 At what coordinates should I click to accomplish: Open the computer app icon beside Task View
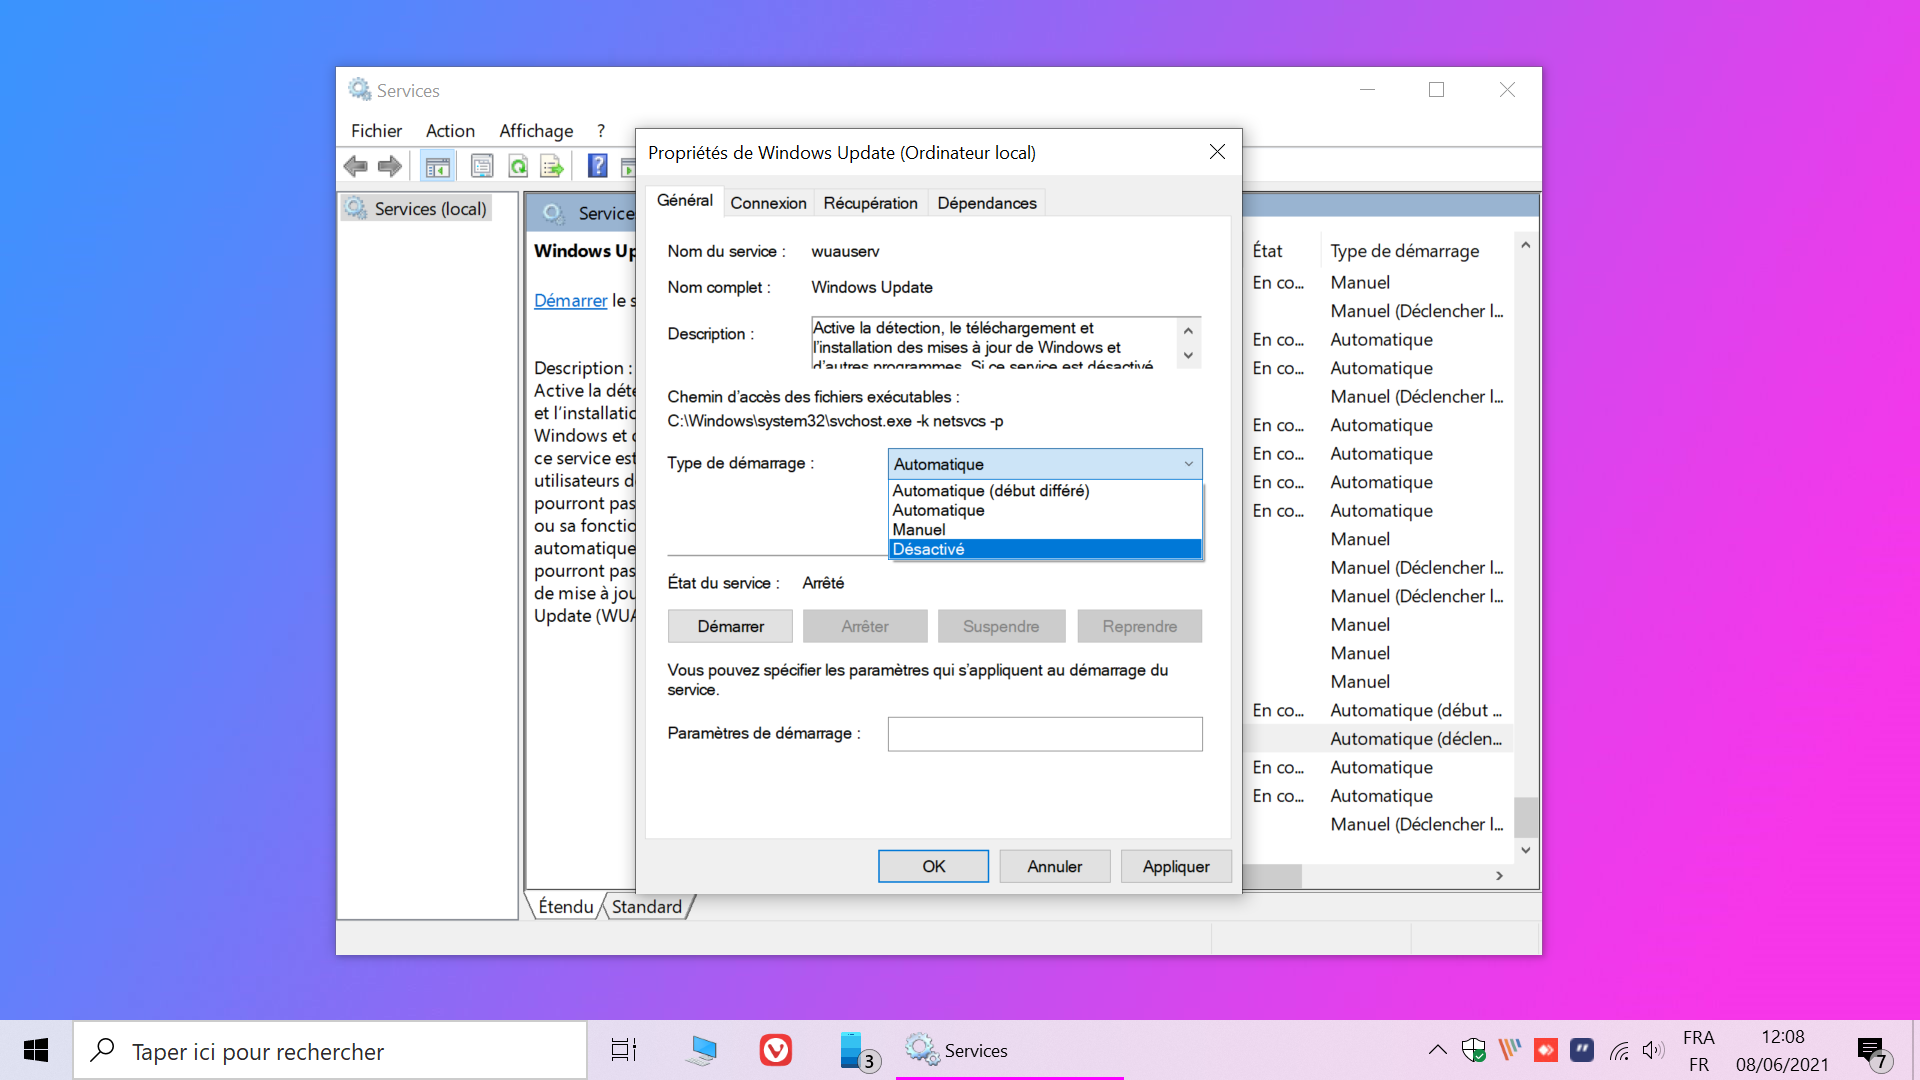point(701,1050)
